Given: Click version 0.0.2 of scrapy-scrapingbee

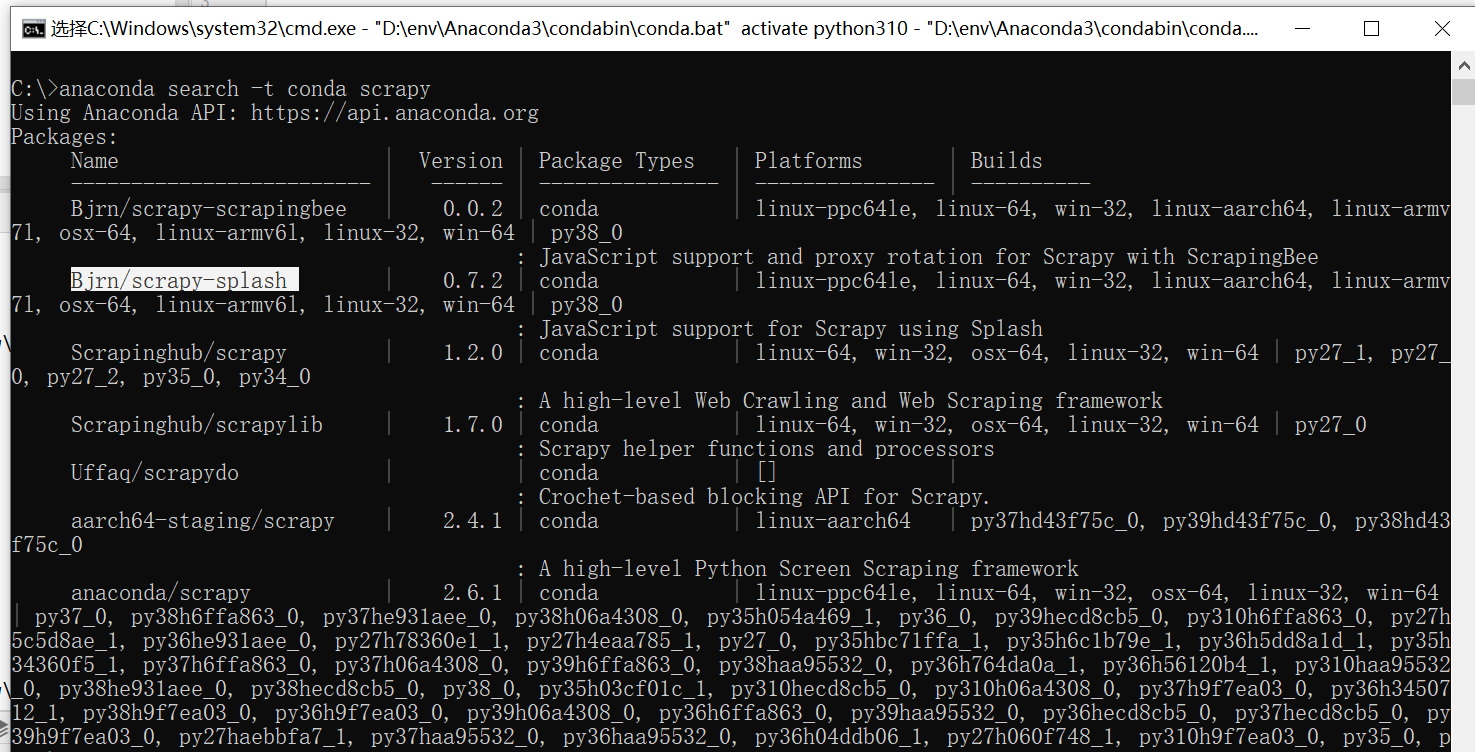Looking at the screenshot, I should (473, 209).
